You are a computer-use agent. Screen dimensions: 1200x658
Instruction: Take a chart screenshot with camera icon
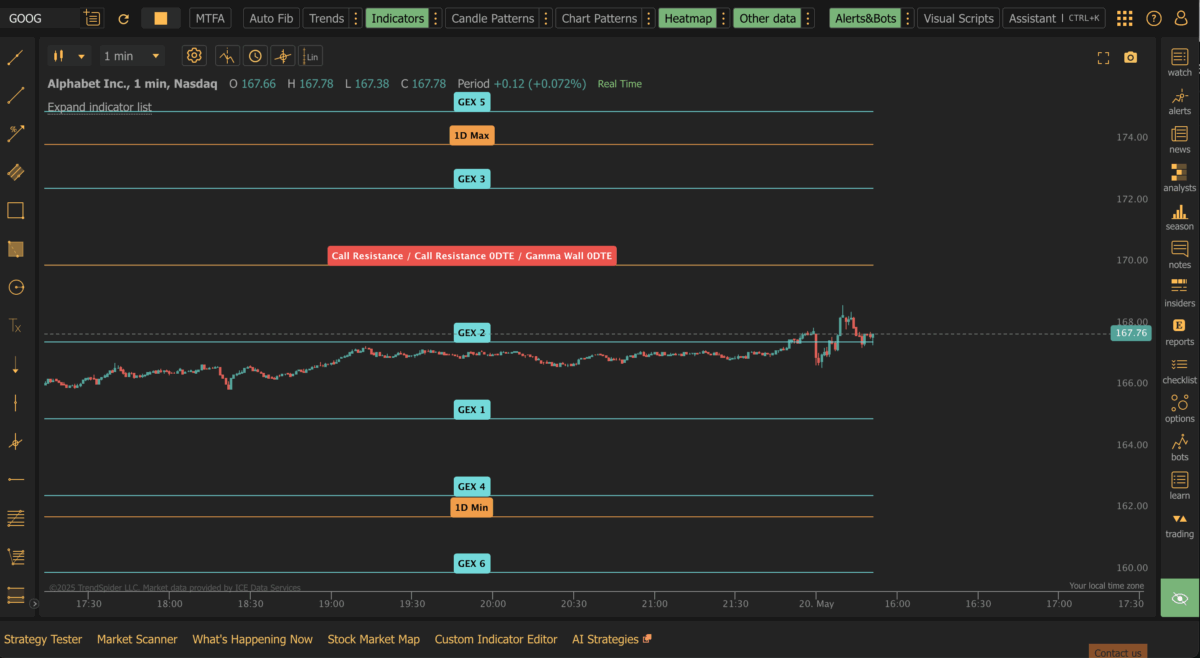pyautogui.click(x=1130, y=57)
